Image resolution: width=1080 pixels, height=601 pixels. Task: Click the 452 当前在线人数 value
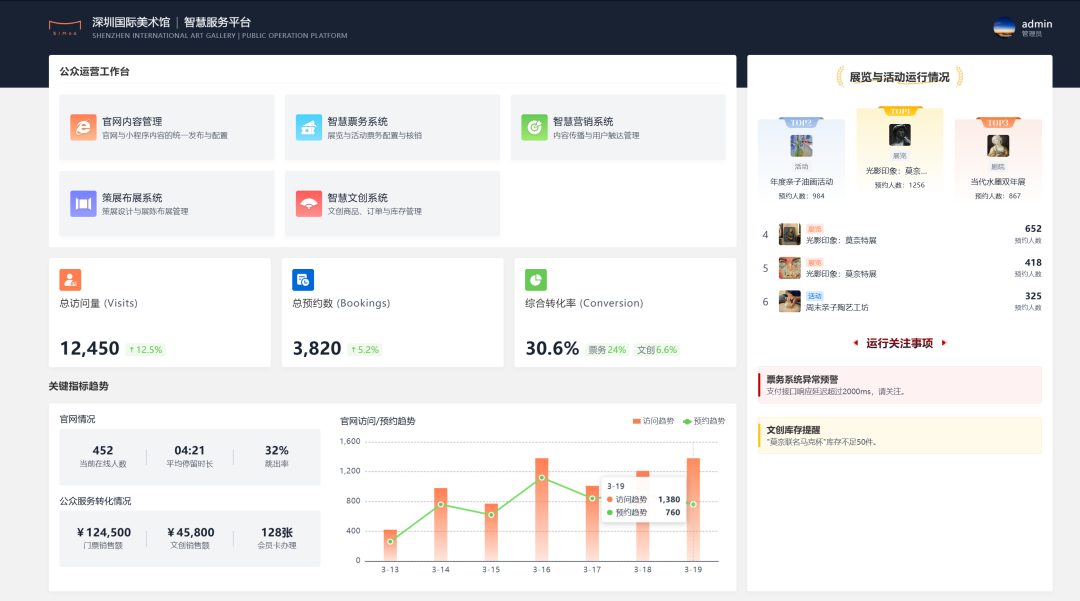(x=103, y=450)
